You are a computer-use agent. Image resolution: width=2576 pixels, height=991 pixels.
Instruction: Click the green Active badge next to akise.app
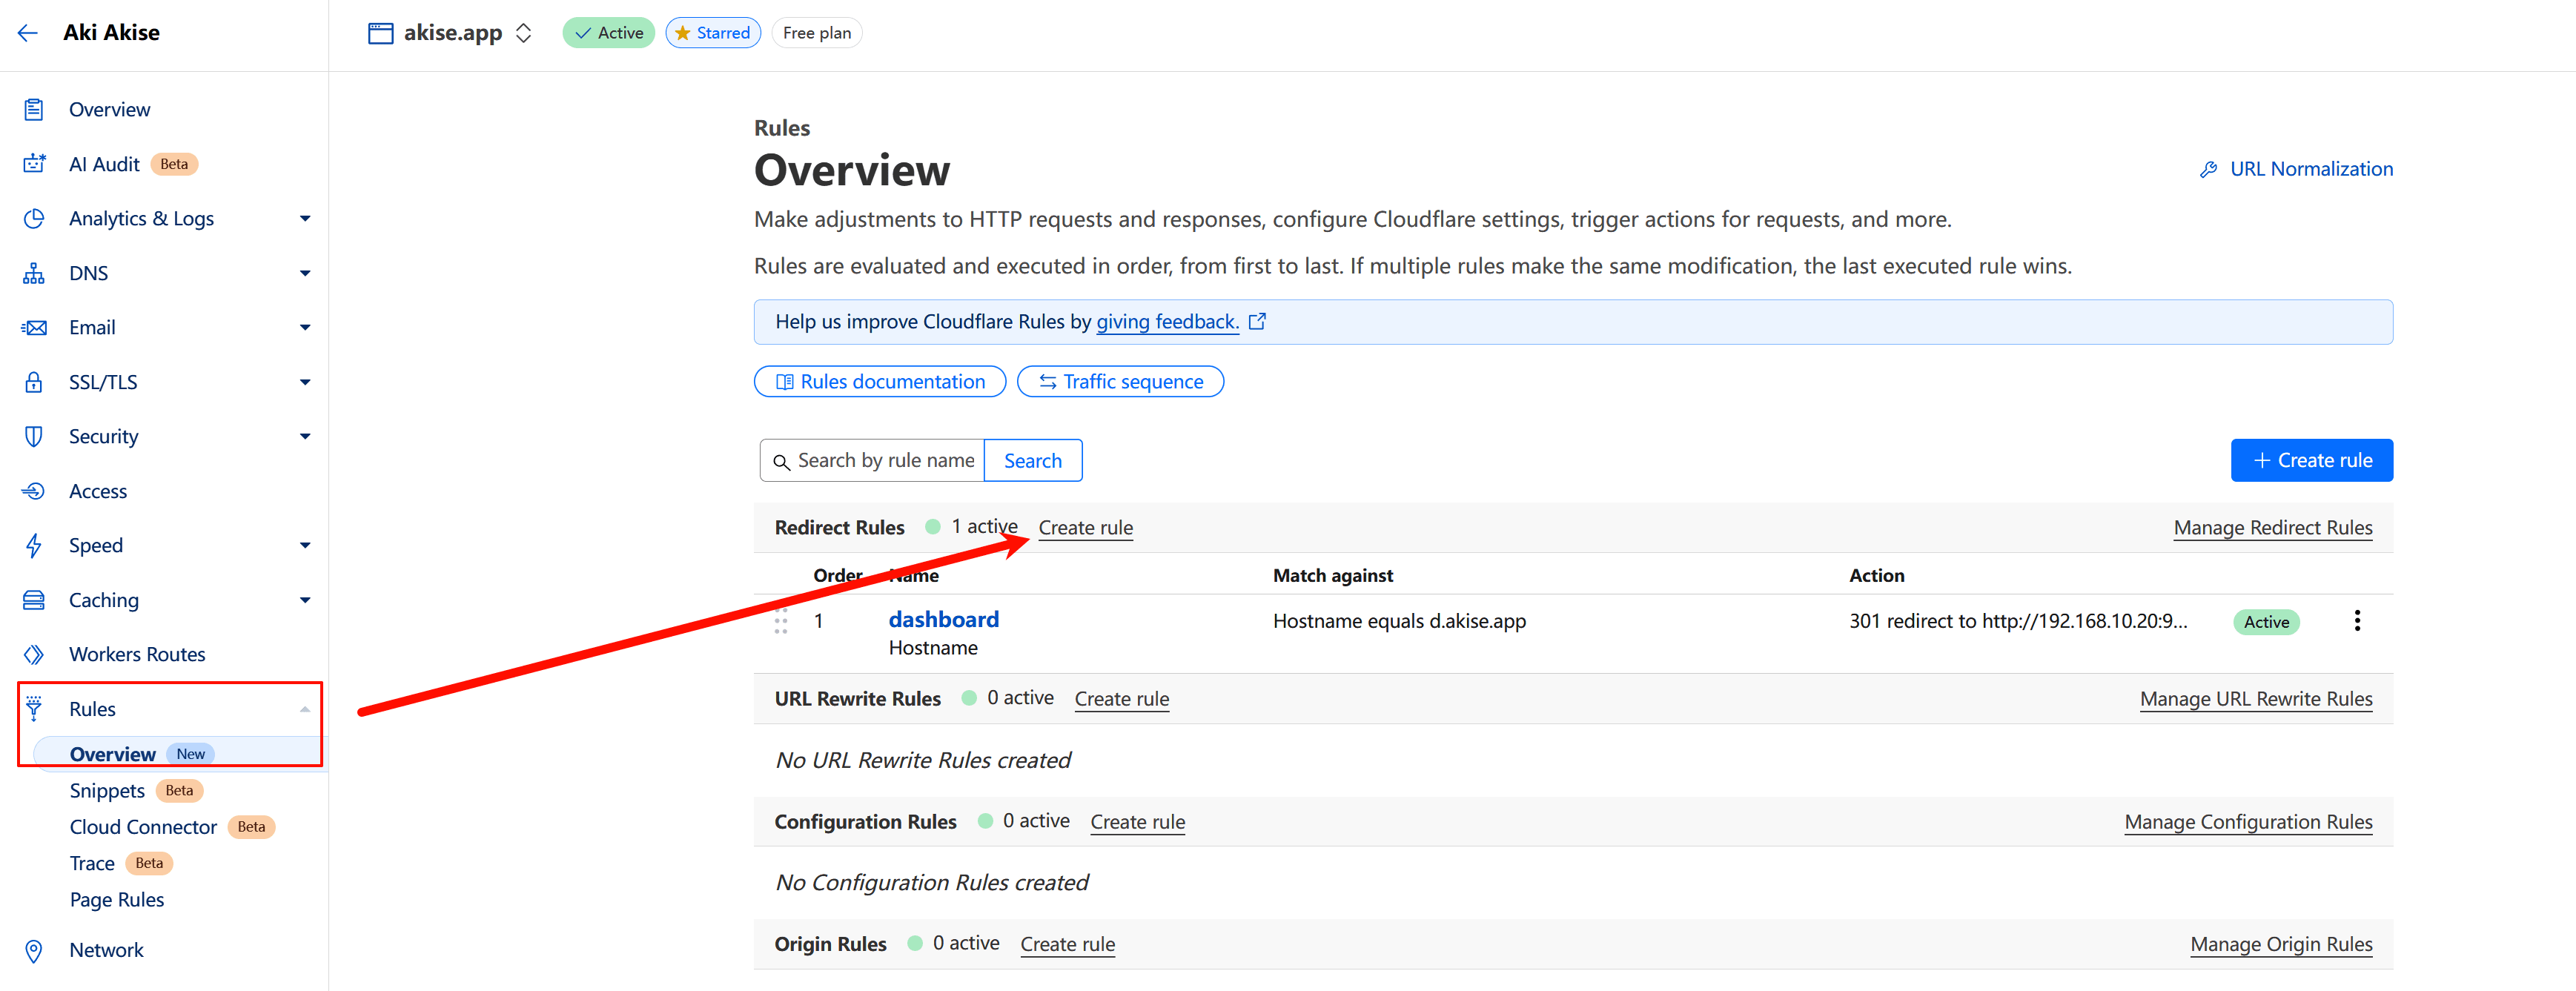tap(609, 33)
